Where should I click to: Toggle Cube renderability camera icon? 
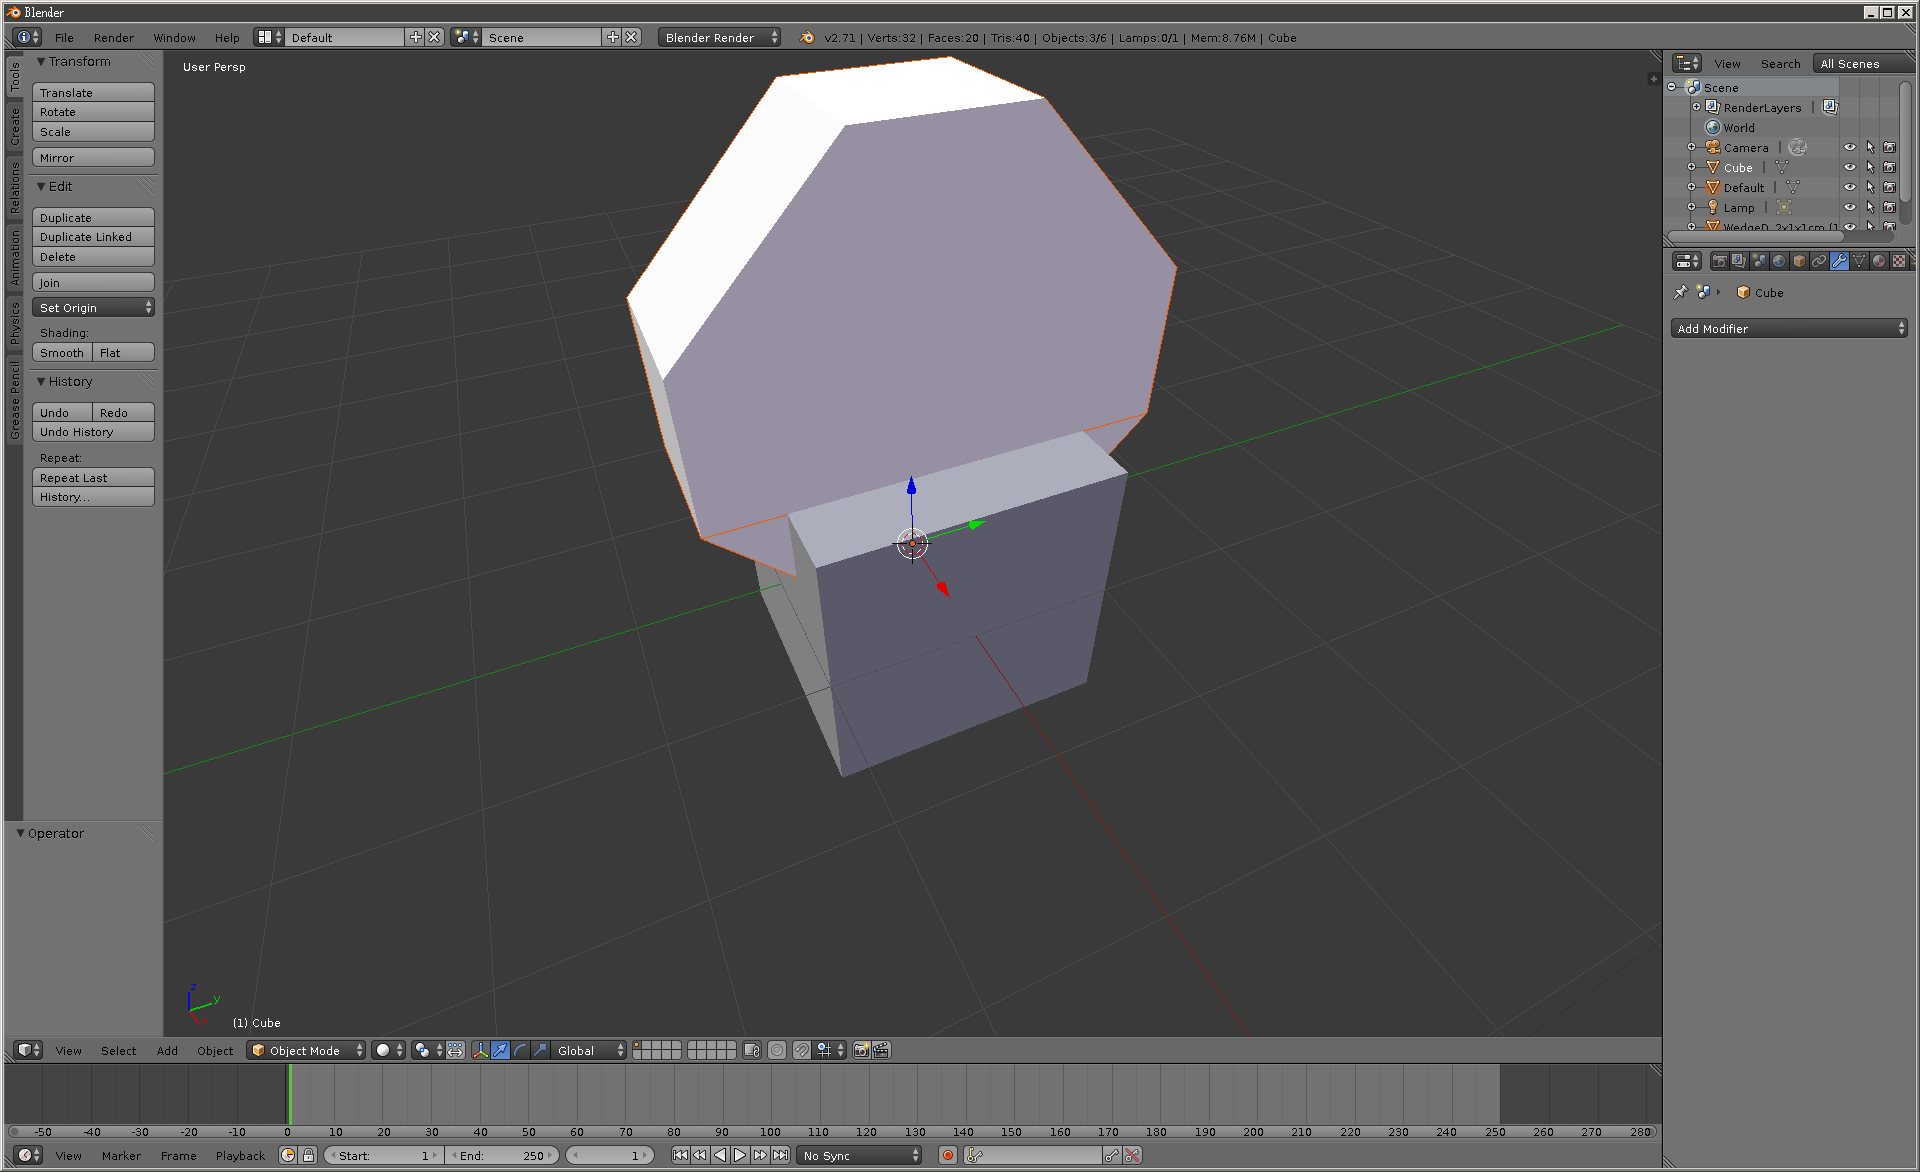point(1890,167)
